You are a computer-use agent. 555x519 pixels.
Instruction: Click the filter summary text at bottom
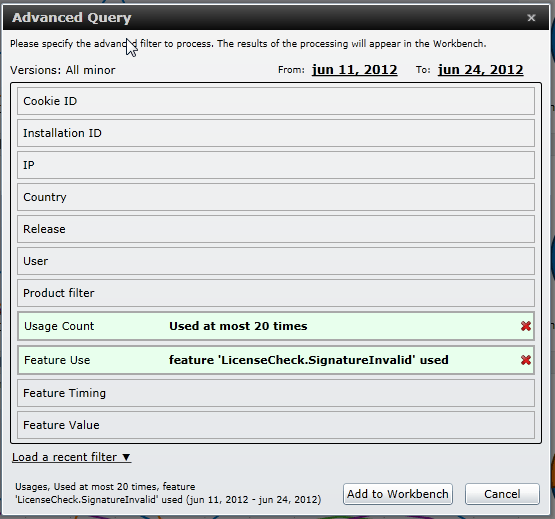pyautogui.click(x=168, y=493)
